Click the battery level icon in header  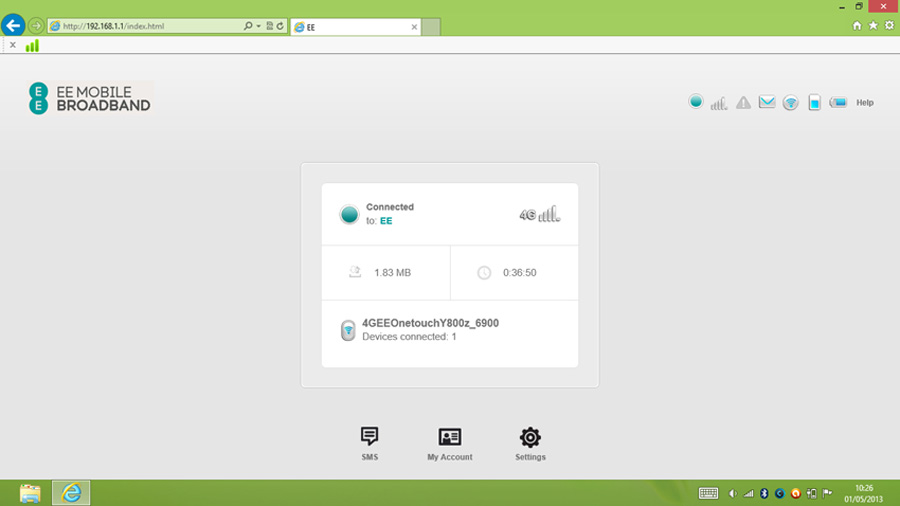tap(838, 103)
